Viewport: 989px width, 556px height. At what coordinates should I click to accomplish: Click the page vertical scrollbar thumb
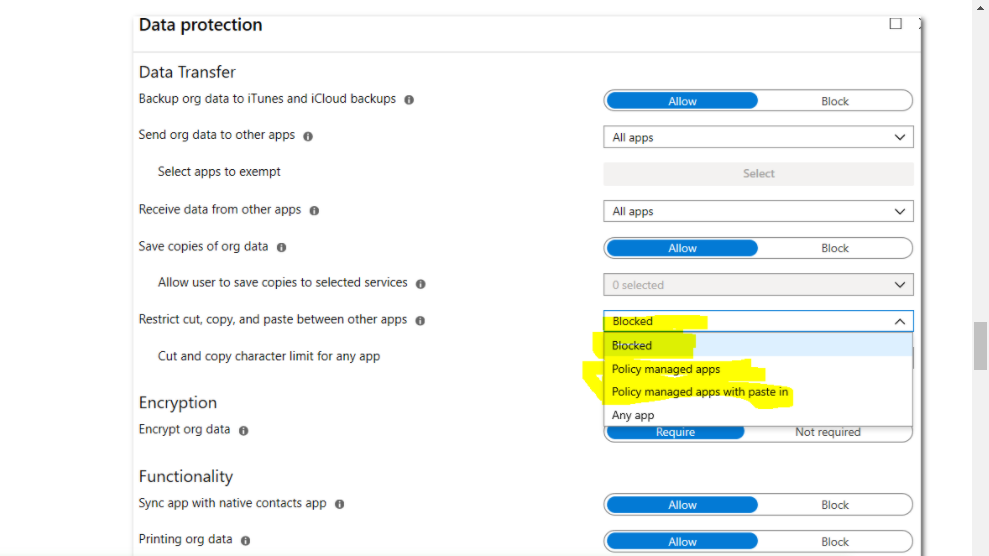tap(980, 345)
